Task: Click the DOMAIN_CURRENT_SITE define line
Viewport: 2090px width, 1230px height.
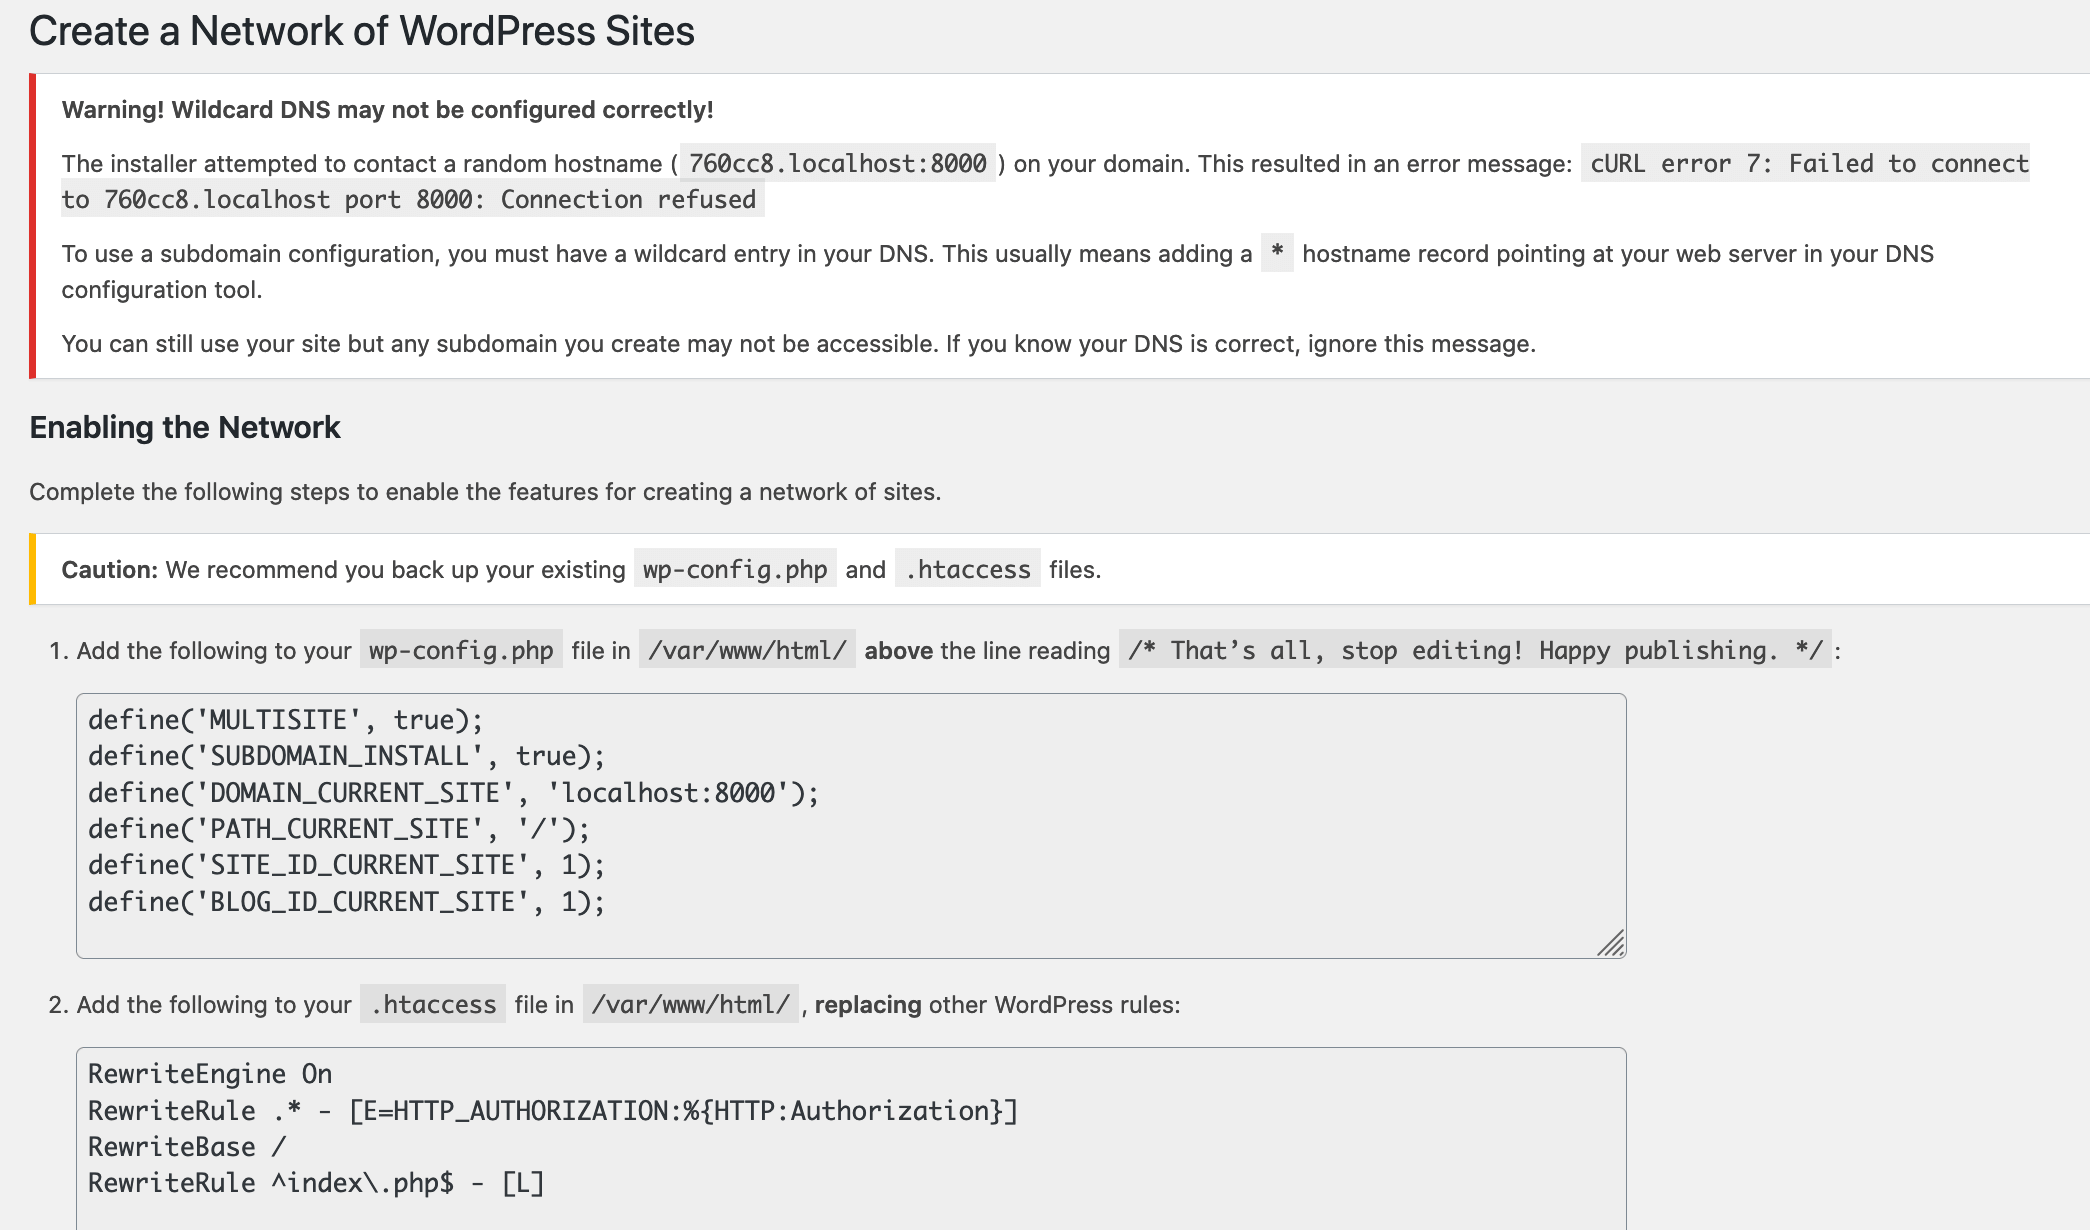Action: [454, 793]
